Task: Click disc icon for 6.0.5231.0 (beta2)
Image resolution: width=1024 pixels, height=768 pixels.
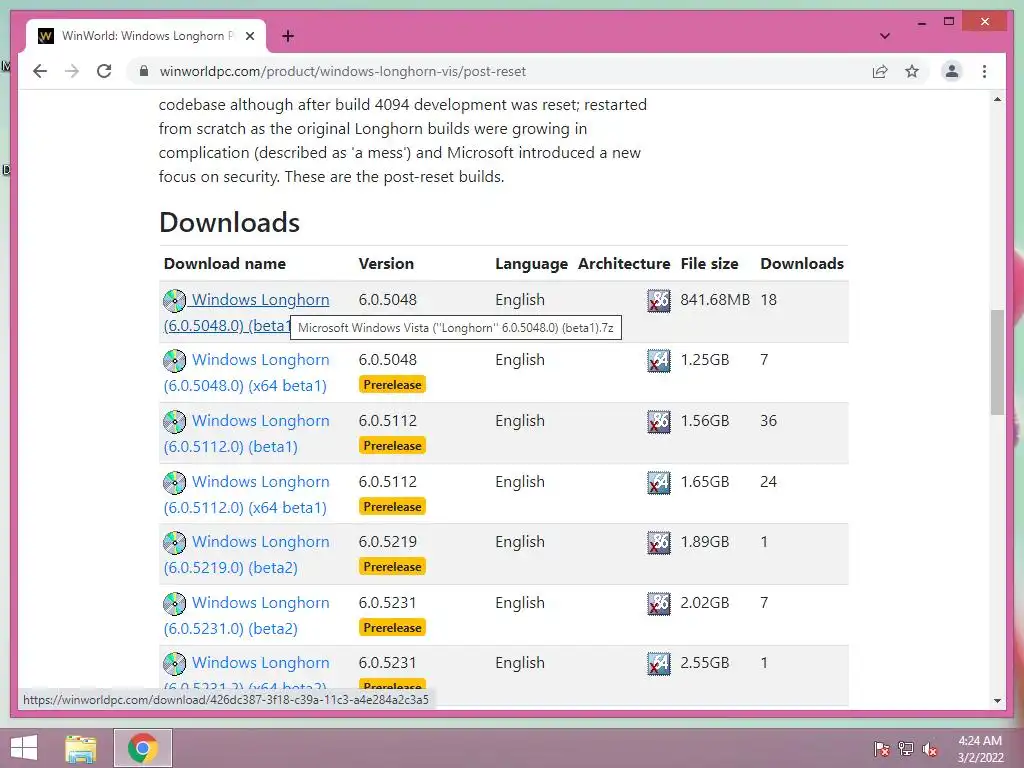Action: 174,603
